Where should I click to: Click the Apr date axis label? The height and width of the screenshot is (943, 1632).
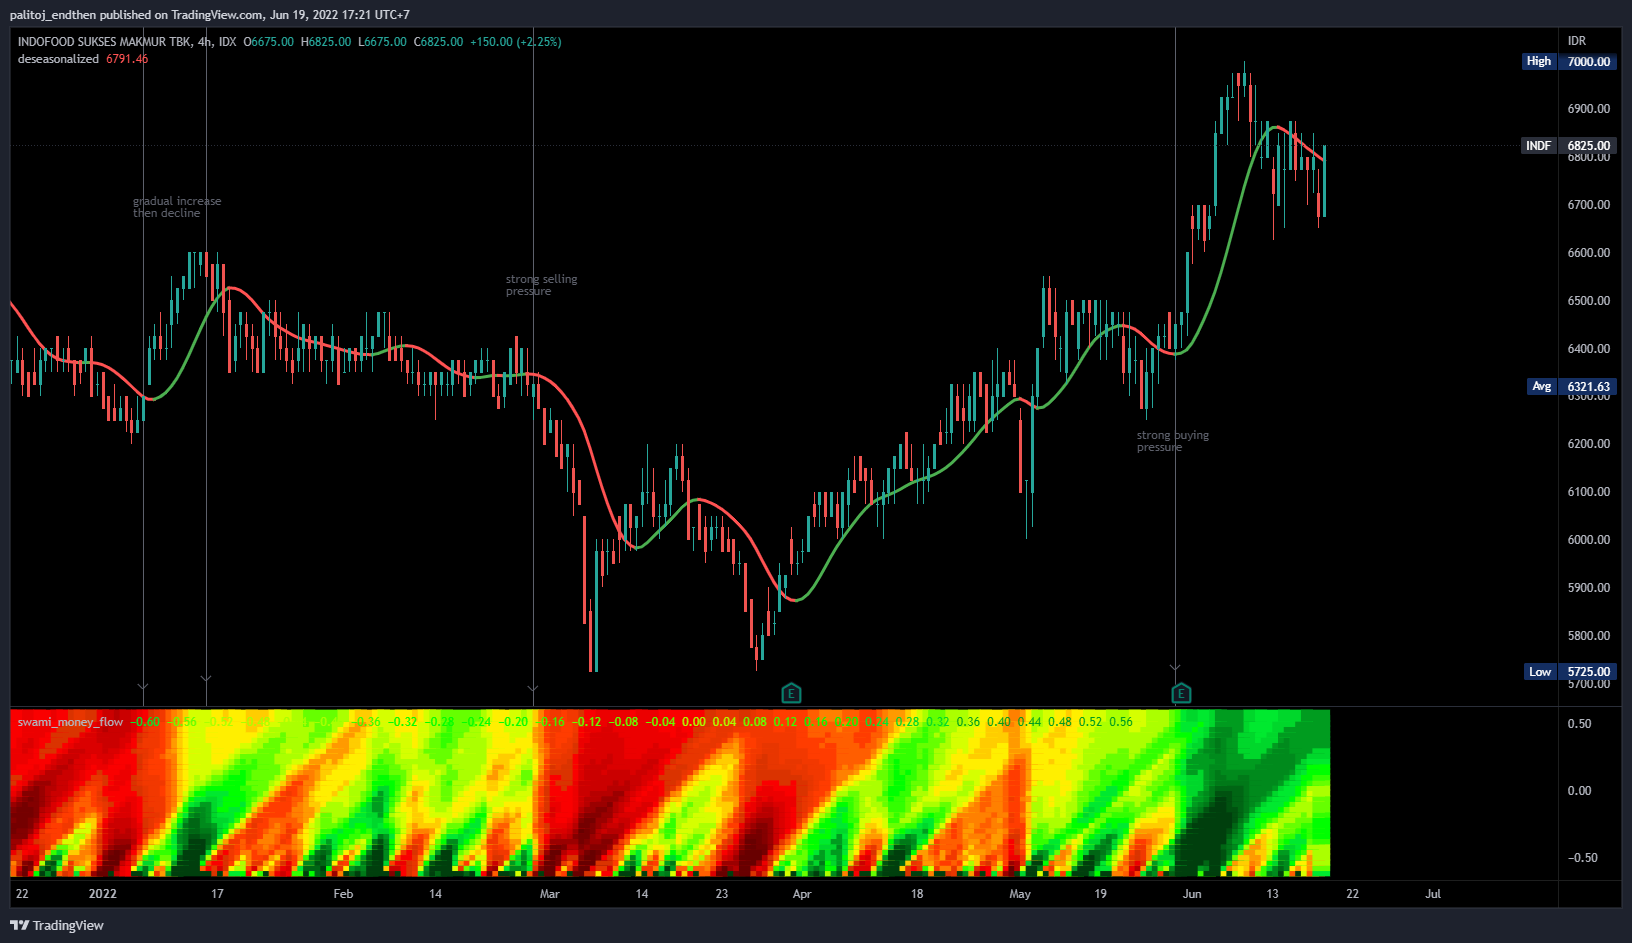(801, 894)
